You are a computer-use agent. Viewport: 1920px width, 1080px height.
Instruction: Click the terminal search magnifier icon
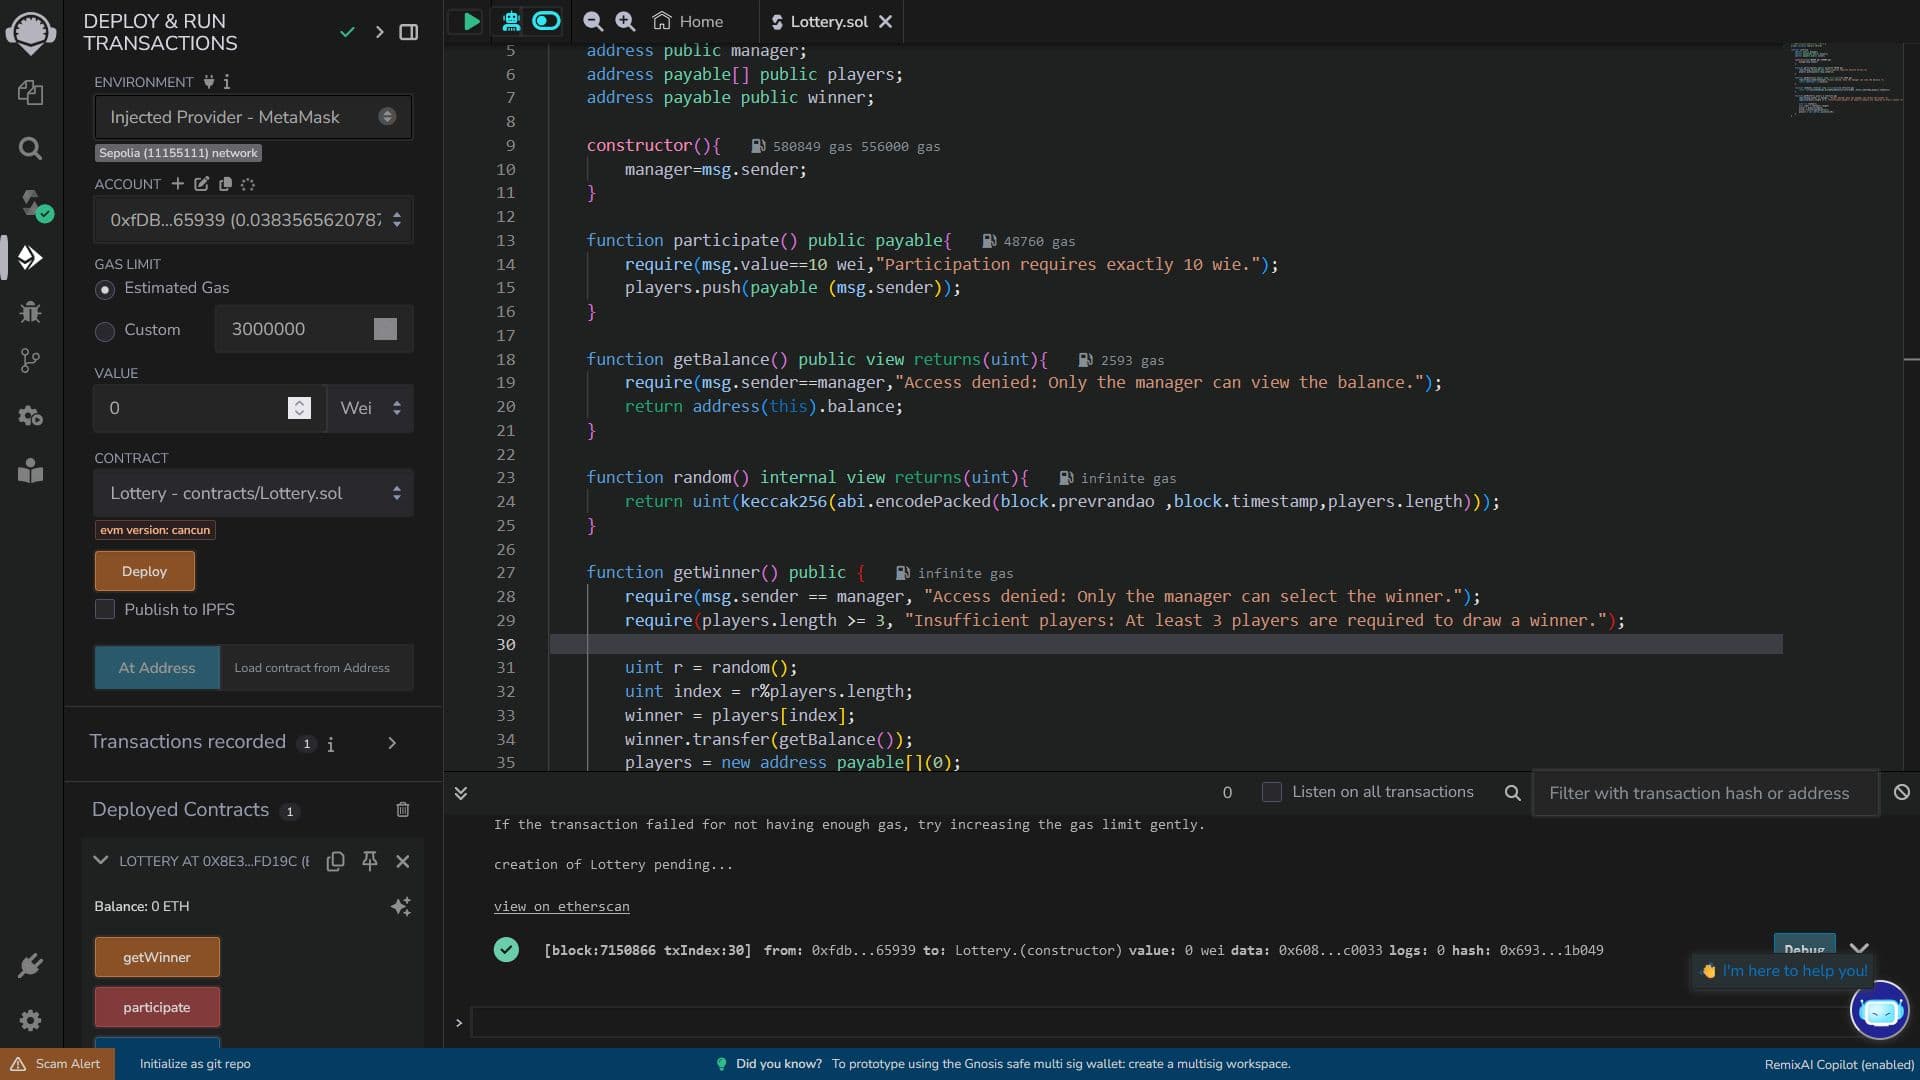coord(1513,793)
